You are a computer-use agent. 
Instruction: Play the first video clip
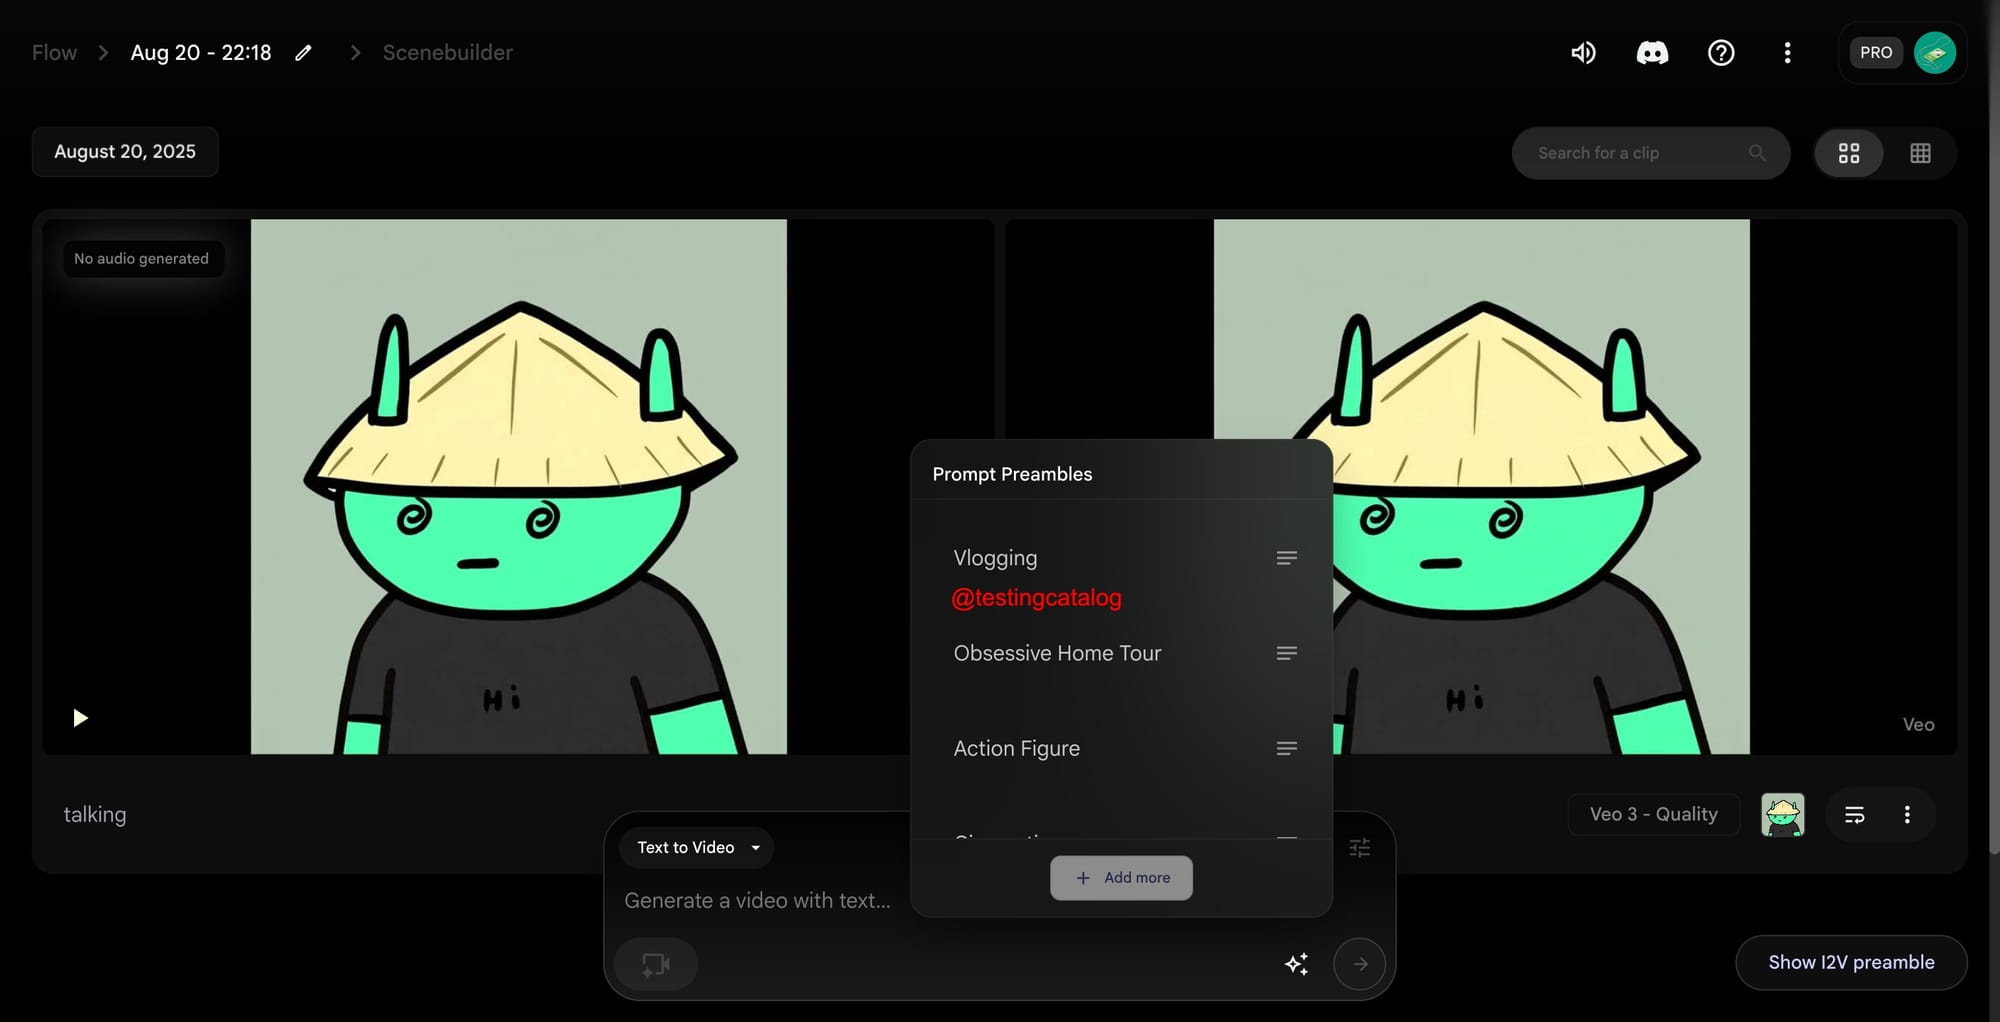pyautogui.click(x=80, y=718)
